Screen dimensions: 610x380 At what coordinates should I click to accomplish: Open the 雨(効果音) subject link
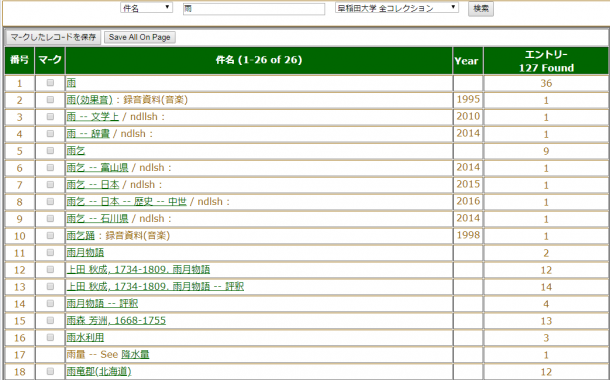click(89, 100)
